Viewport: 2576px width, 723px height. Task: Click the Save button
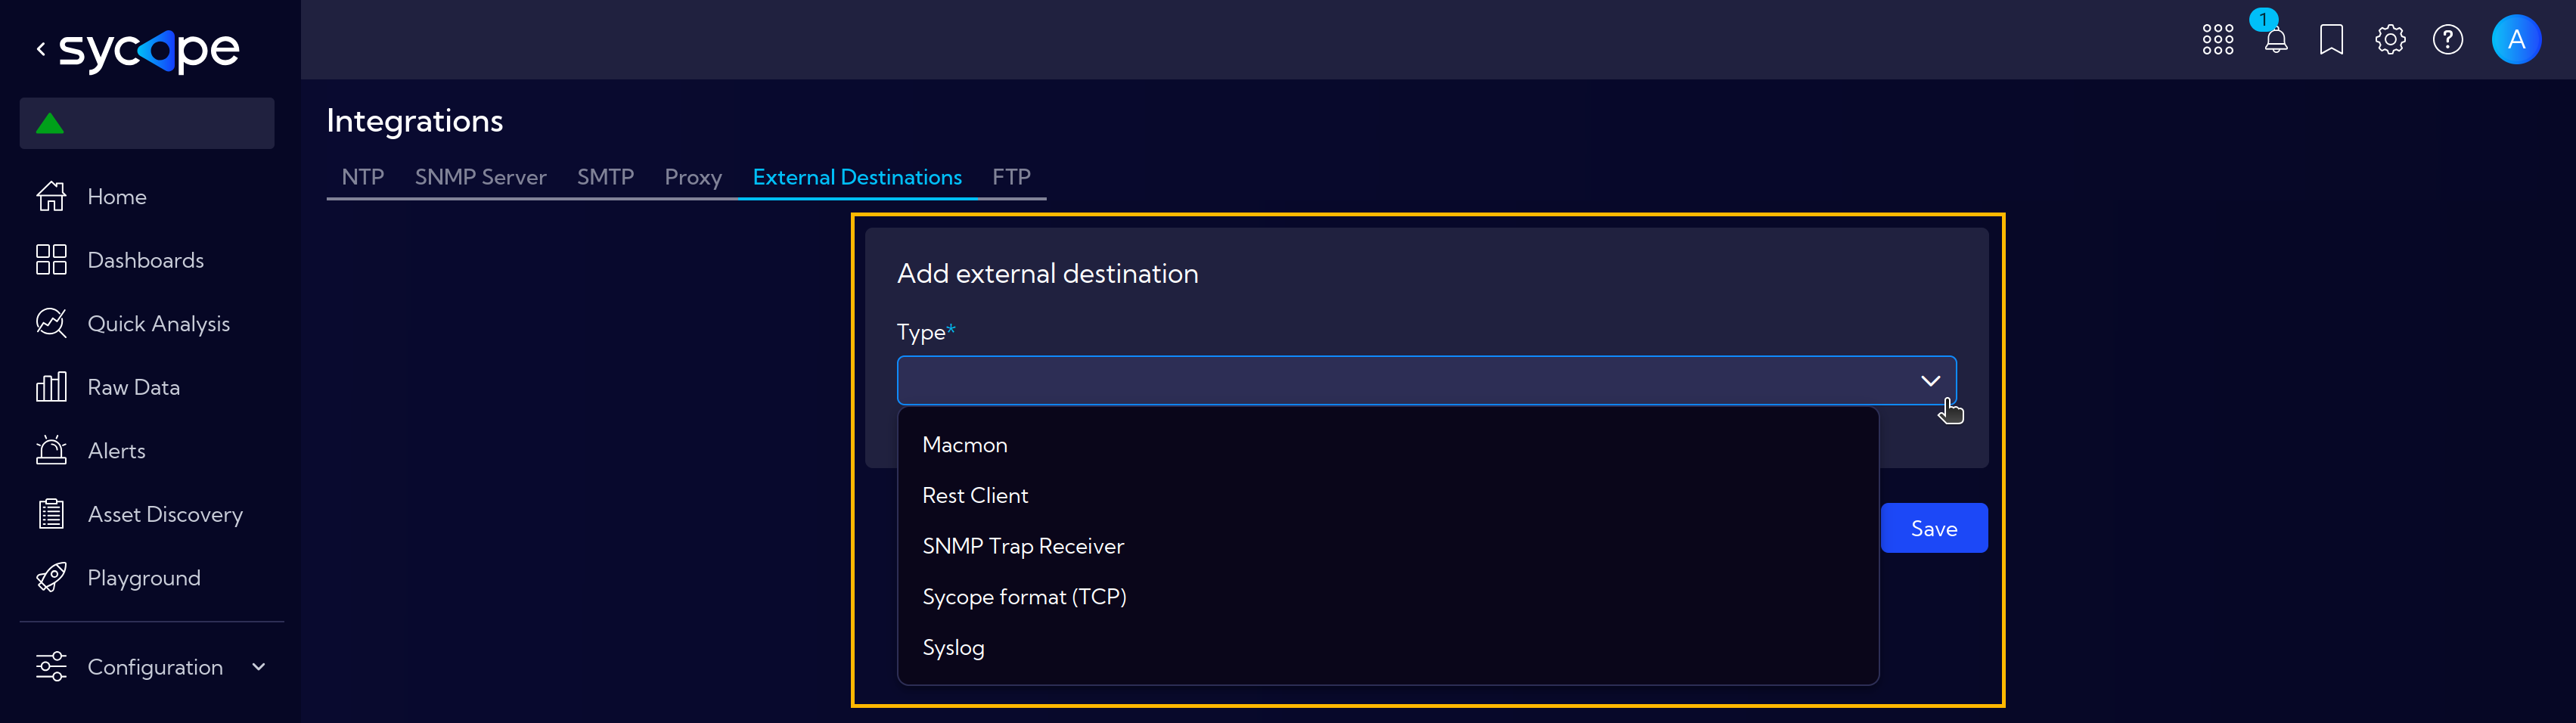[1933, 528]
